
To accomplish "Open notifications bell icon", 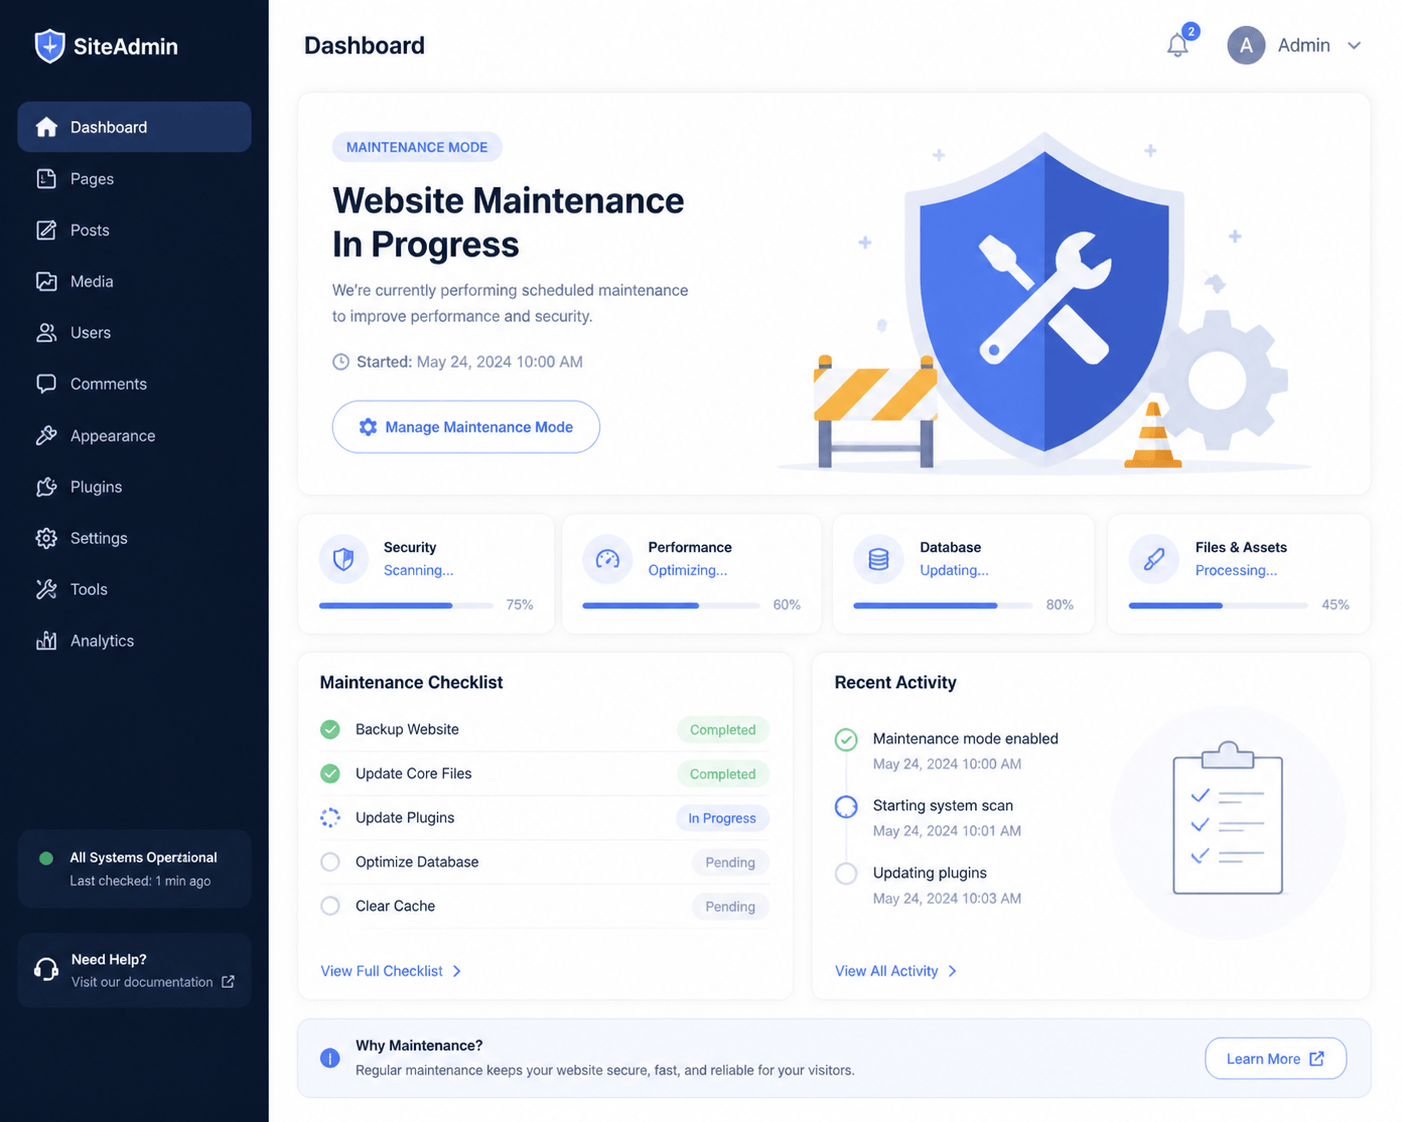I will pos(1178,45).
